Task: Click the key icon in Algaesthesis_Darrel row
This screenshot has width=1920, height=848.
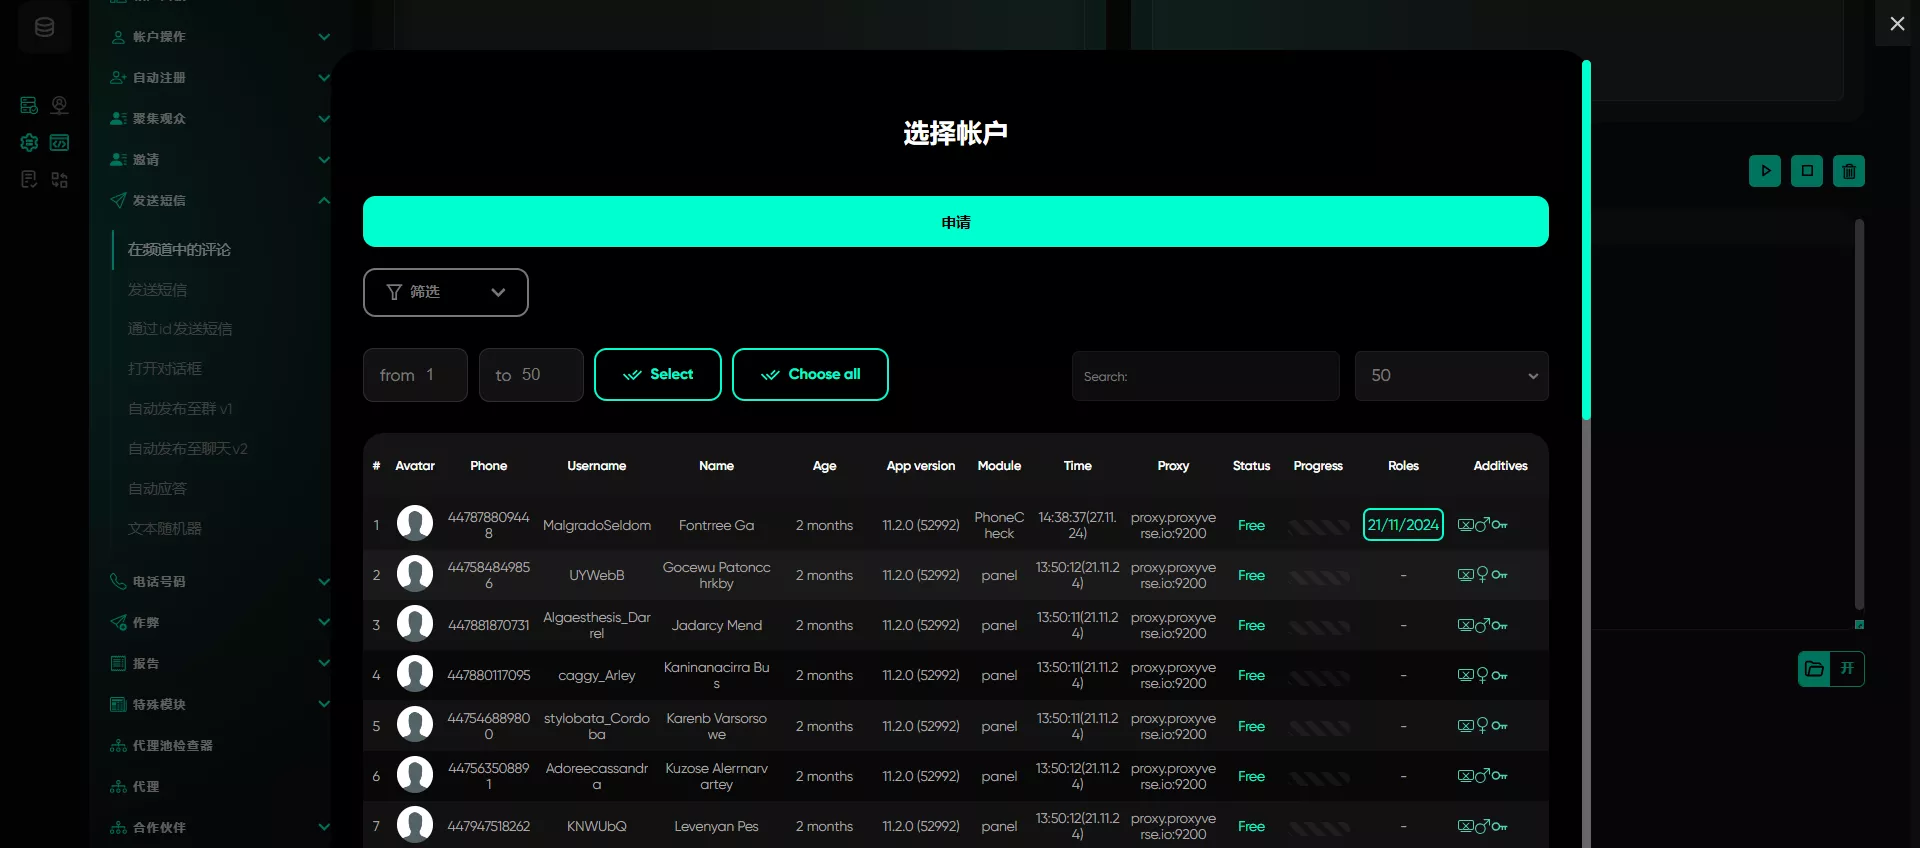Action: (1500, 625)
